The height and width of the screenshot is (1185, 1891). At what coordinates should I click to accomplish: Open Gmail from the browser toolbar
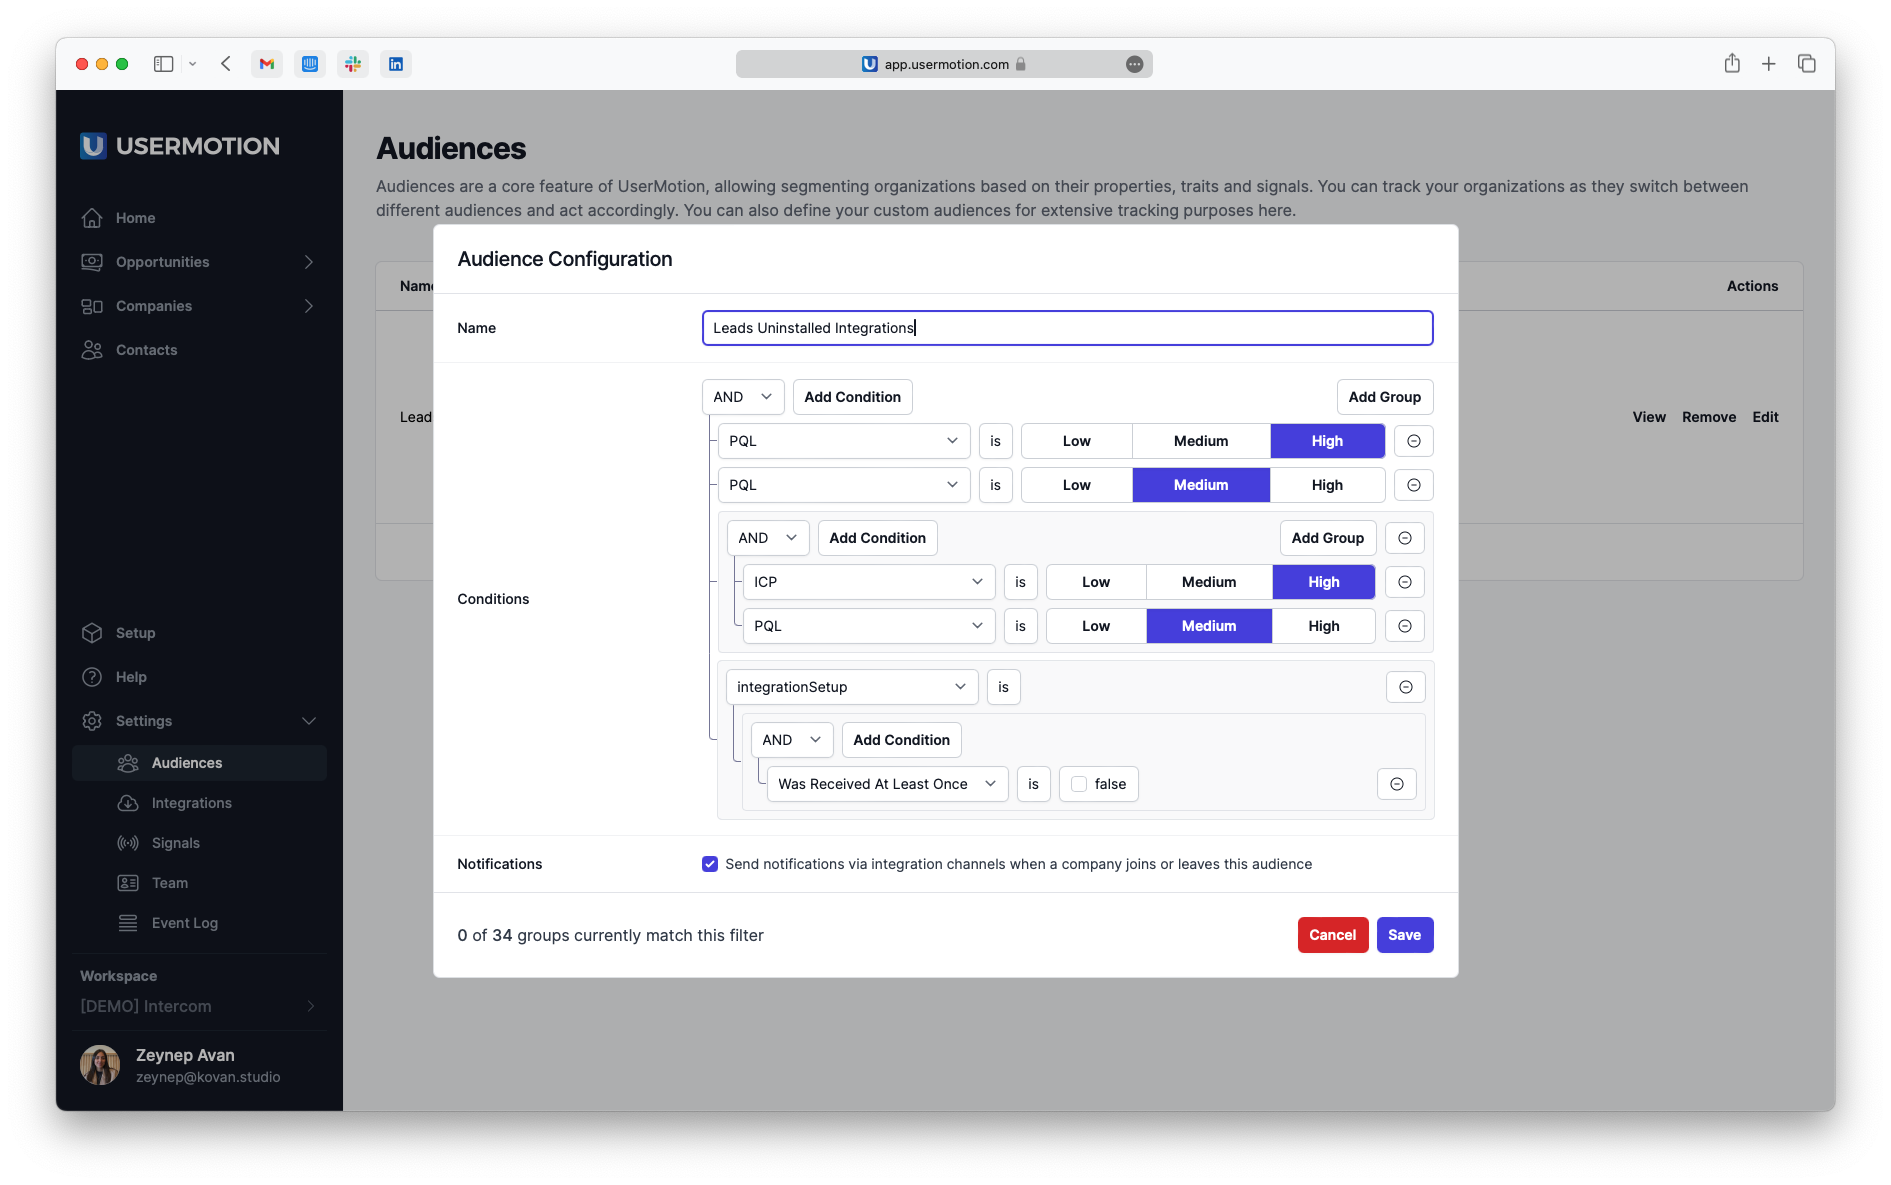click(x=266, y=63)
